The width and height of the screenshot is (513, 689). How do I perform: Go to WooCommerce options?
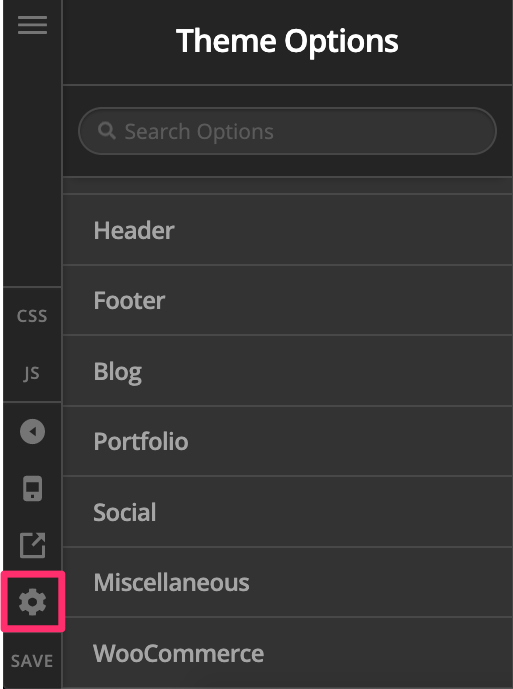click(x=287, y=653)
